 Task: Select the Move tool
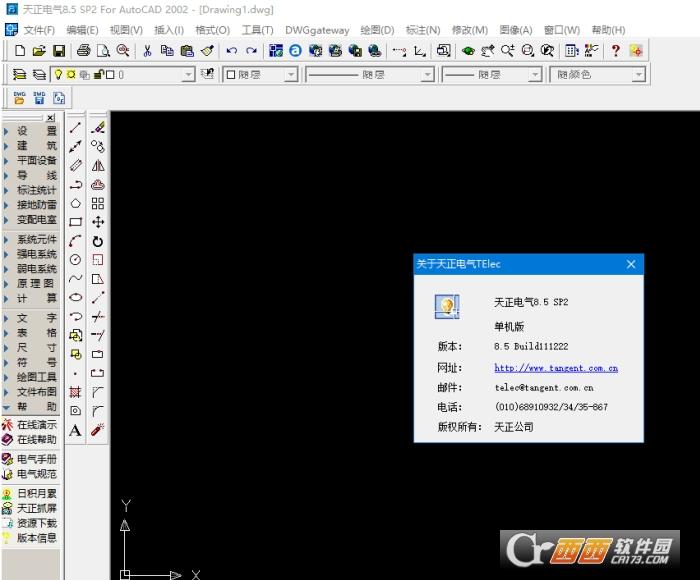click(x=98, y=222)
